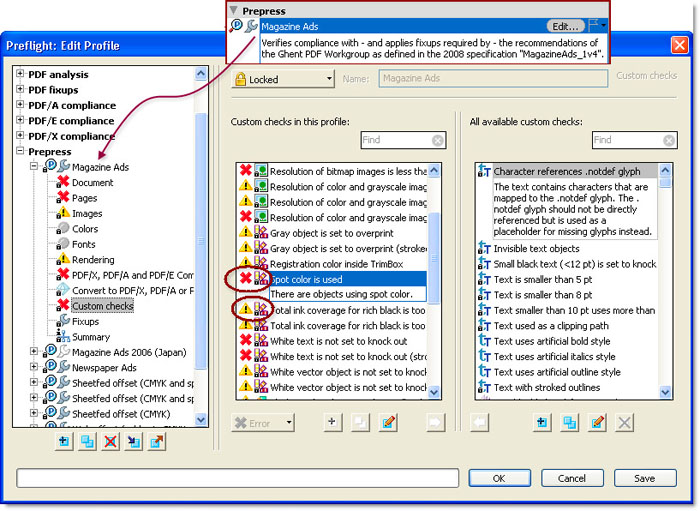Expand the Newspaper Ads profile
Screen dimensions: 700x511
click(35, 367)
